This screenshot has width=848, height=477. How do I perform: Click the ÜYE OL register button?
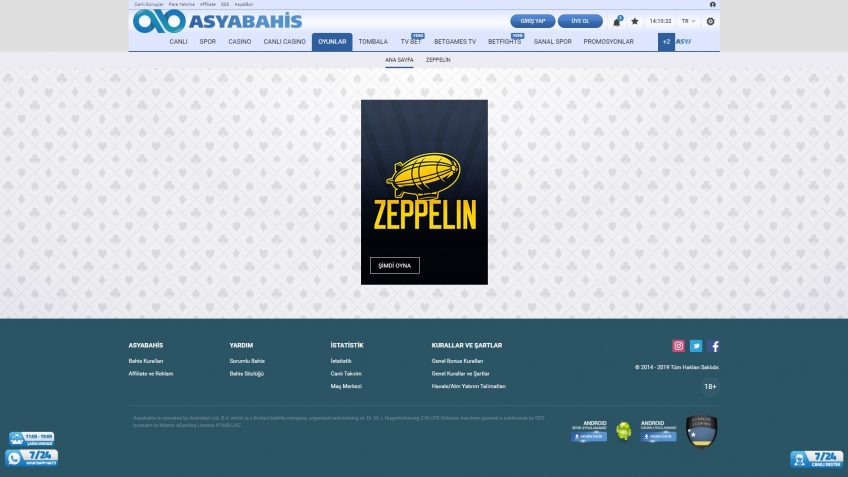pyautogui.click(x=580, y=21)
